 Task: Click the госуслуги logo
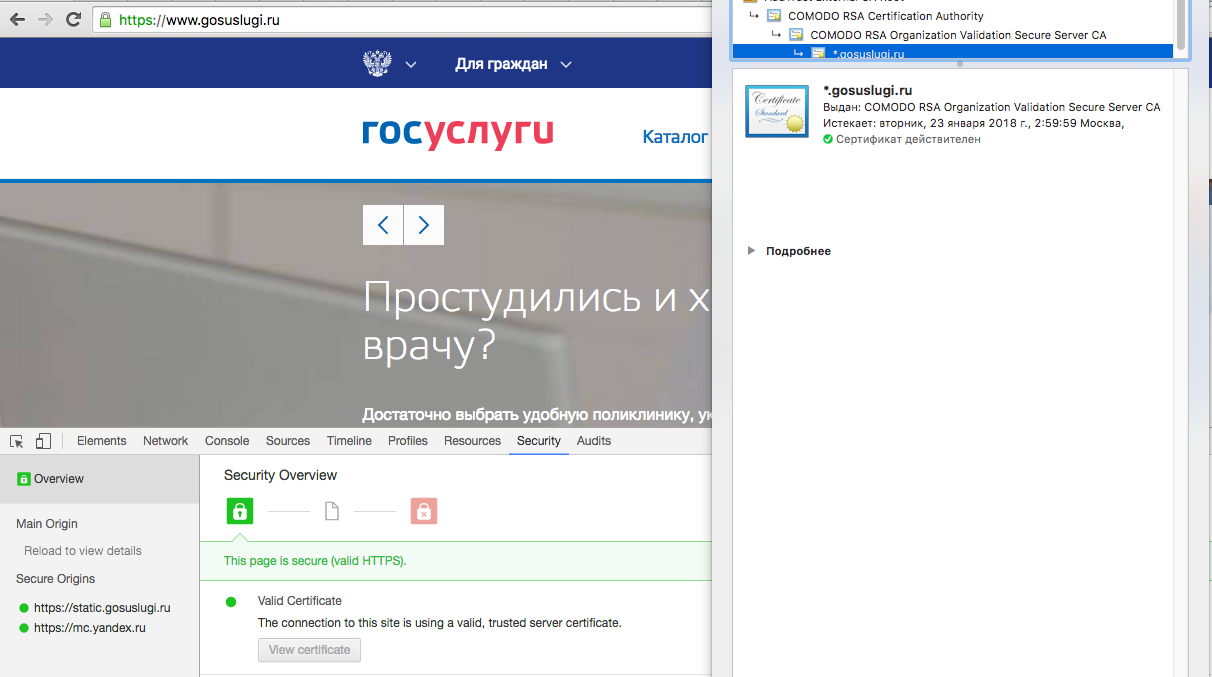458,133
